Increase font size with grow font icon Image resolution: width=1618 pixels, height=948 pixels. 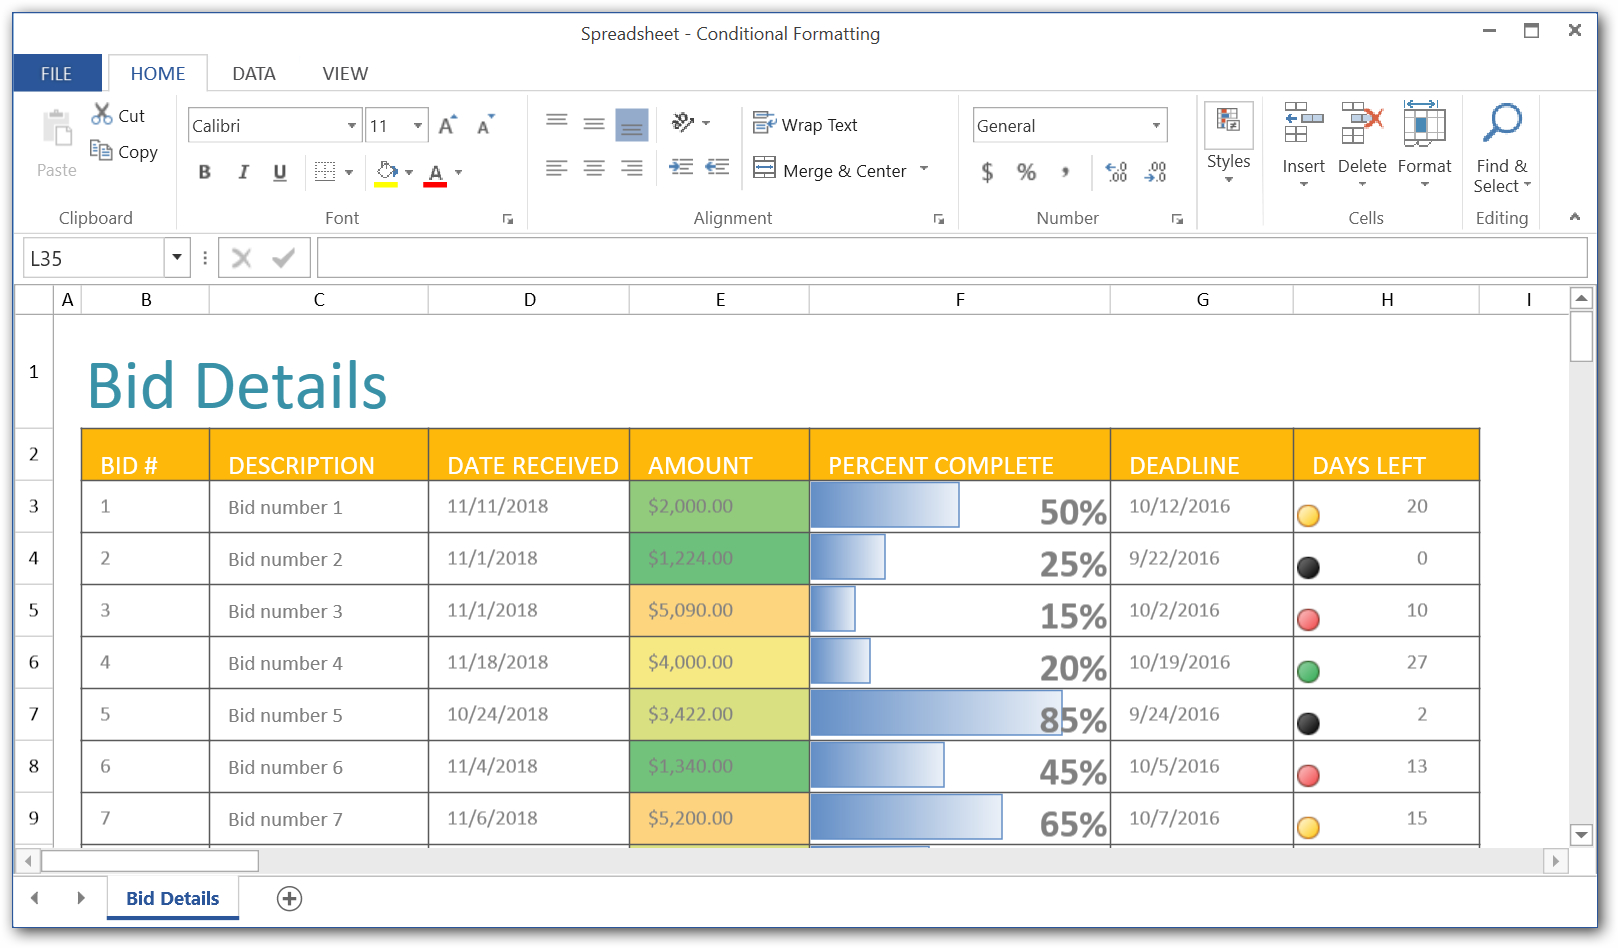pos(447,125)
